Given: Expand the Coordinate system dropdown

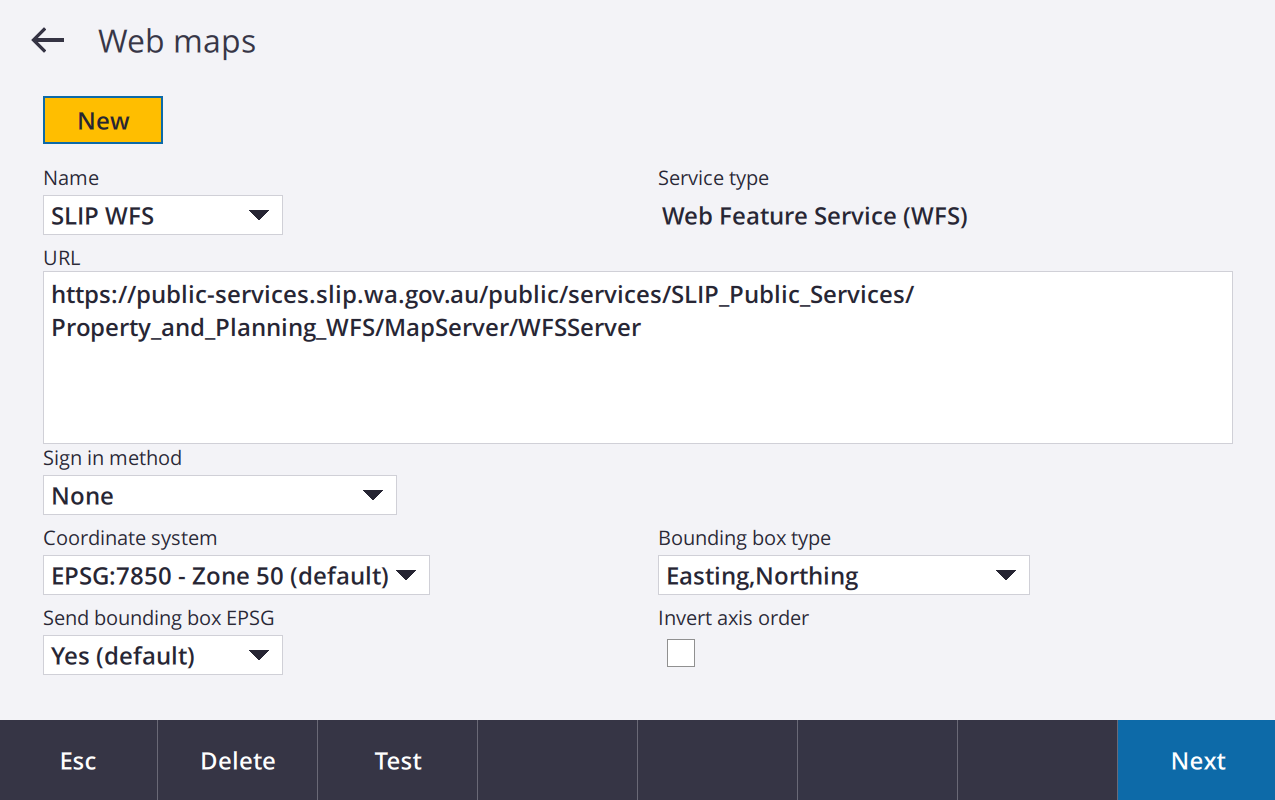Looking at the screenshot, I should pos(236,575).
